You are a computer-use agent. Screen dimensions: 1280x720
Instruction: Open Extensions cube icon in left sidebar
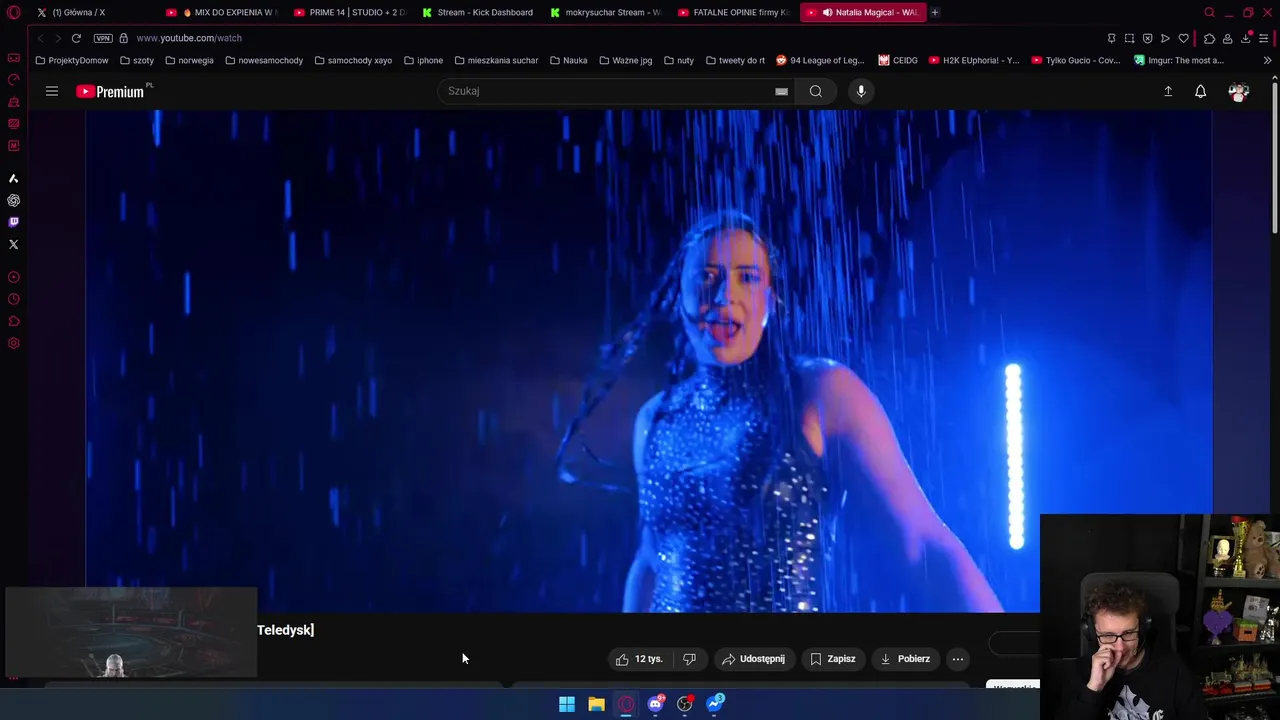tap(13, 321)
